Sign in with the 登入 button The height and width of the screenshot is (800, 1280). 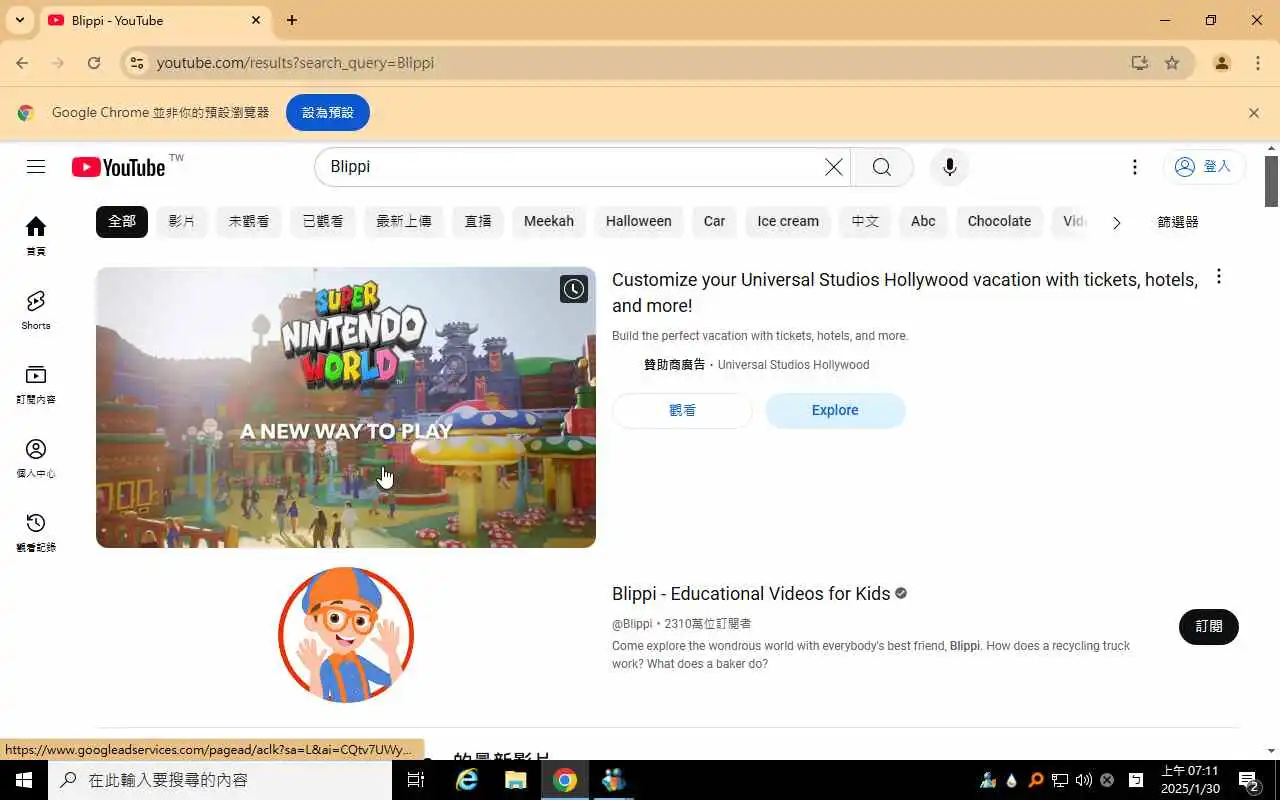click(x=1204, y=167)
